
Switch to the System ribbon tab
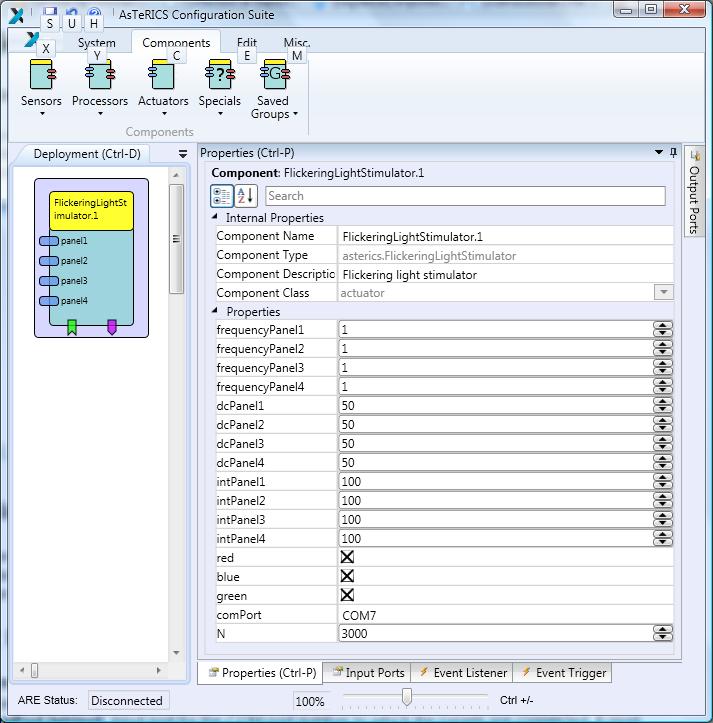click(x=96, y=42)
